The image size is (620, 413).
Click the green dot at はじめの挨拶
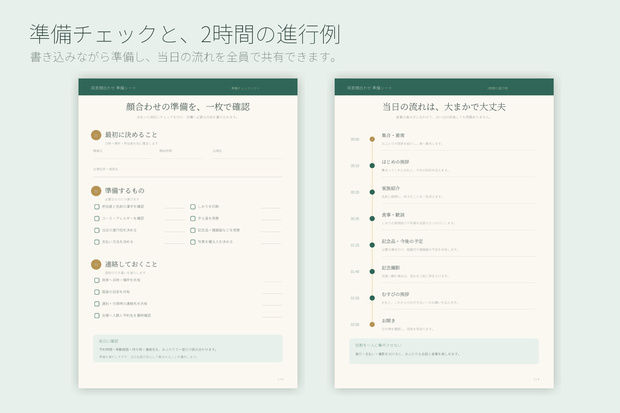pos(372,165)
